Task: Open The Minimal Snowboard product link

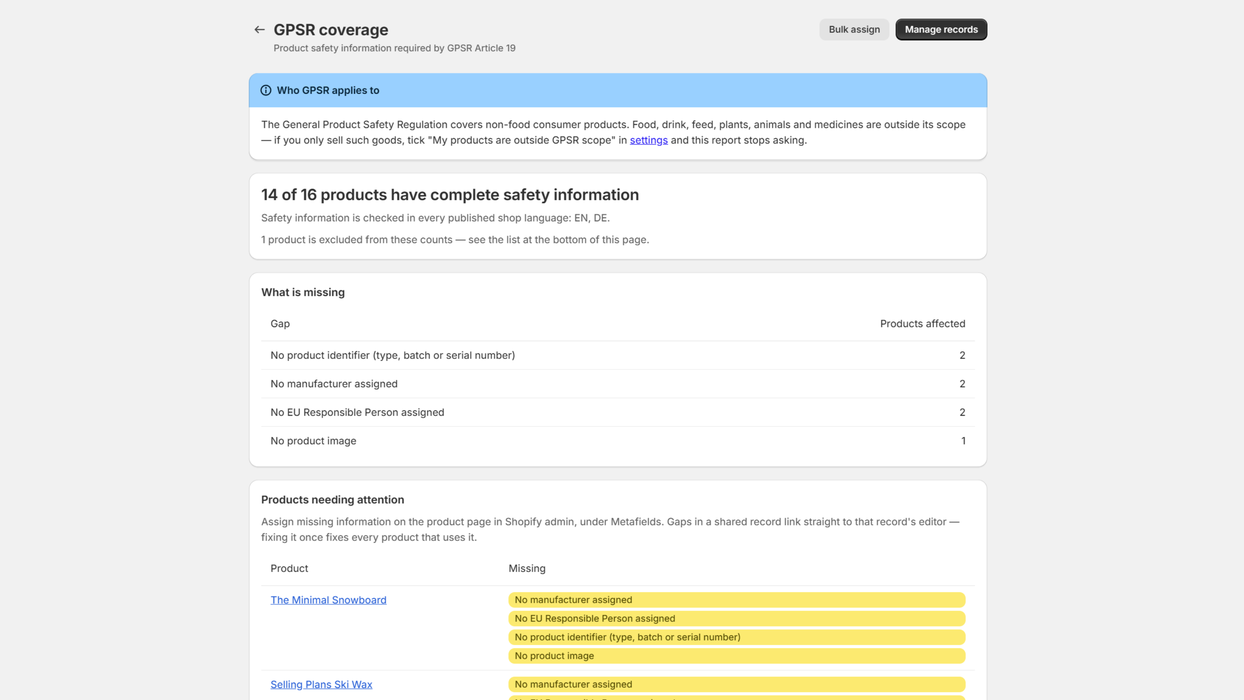Action: point(328,600)
